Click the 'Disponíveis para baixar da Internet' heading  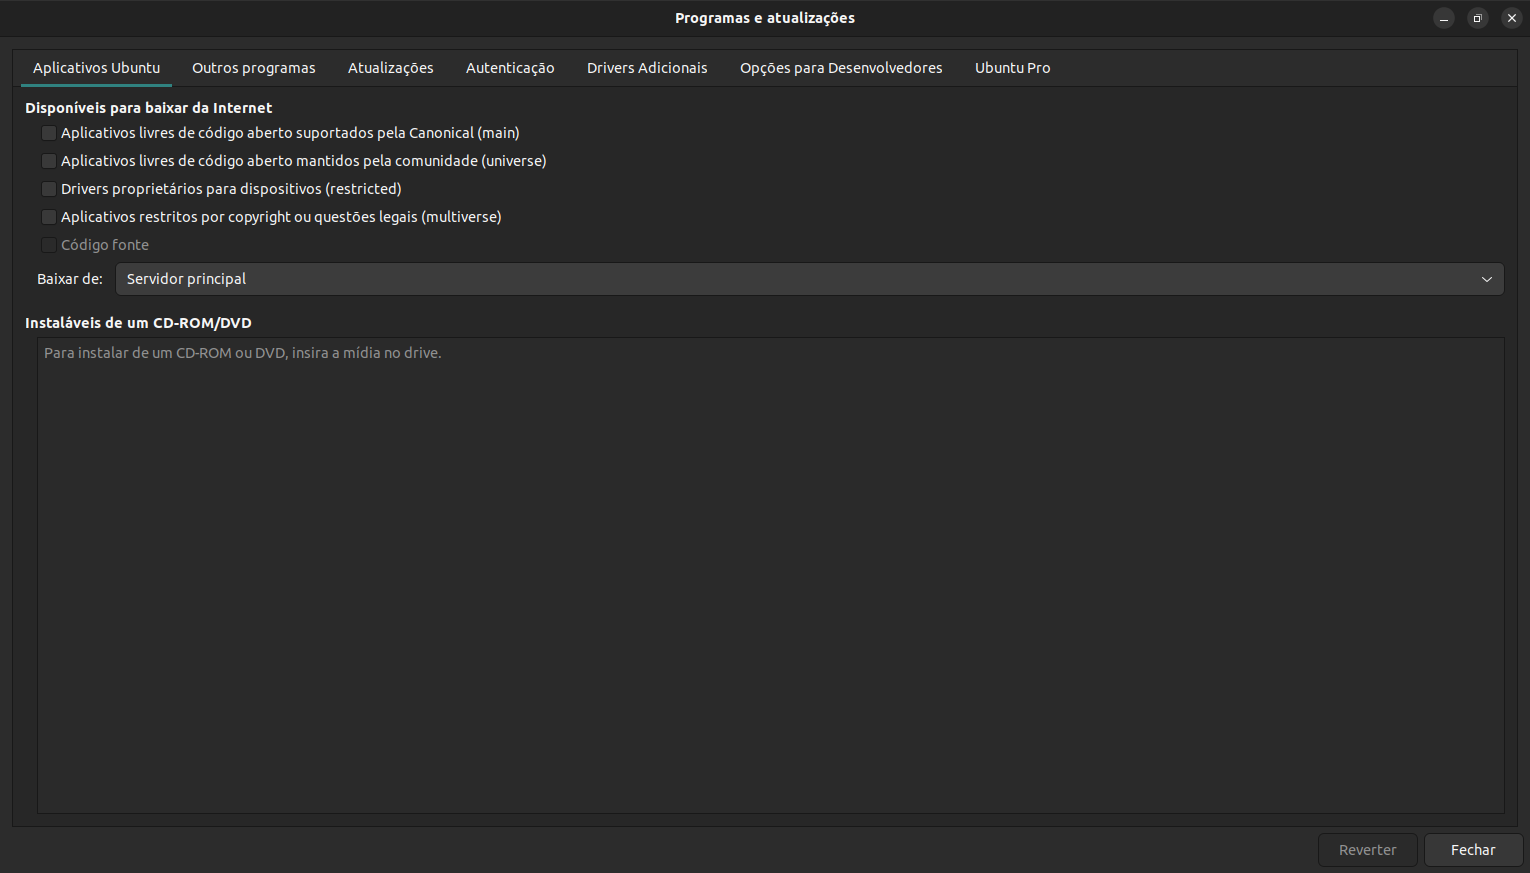[x=148, y=108]
